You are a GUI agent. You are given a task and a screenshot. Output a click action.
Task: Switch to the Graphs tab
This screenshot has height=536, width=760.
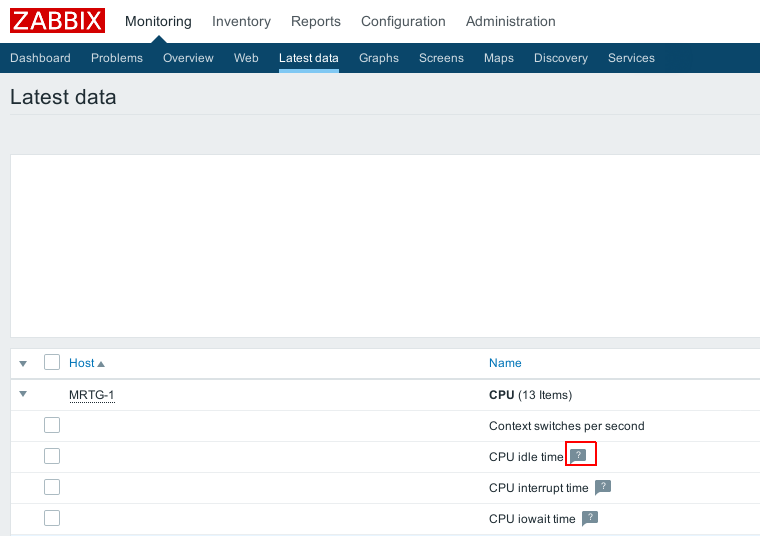pos(379,58)
